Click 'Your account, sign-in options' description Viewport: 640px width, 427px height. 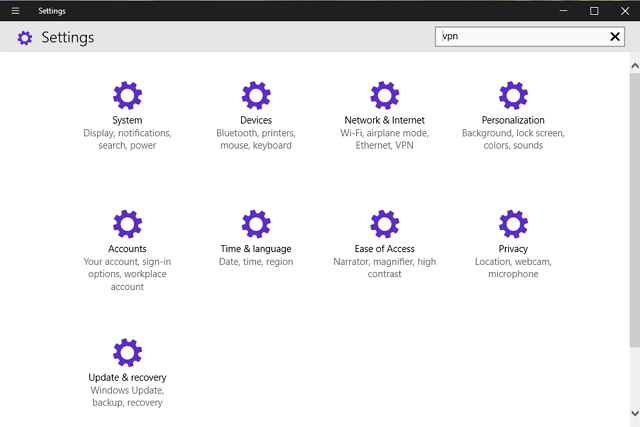pyautogui.click(x=127, y=274)
